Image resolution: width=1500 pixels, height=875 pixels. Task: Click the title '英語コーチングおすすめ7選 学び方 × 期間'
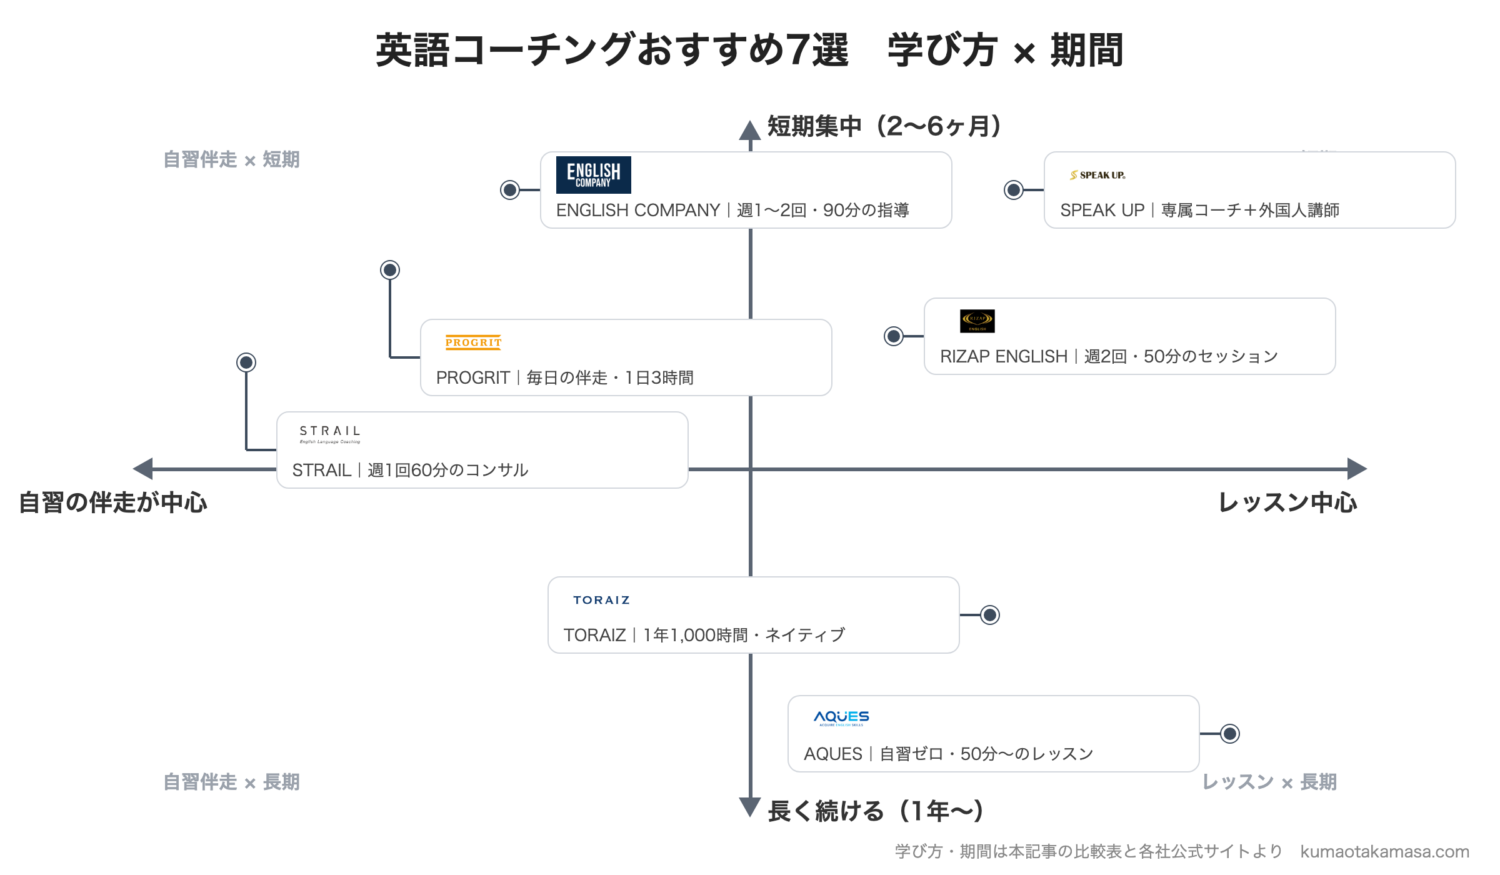pyautogui.click(x=749, y=49)
